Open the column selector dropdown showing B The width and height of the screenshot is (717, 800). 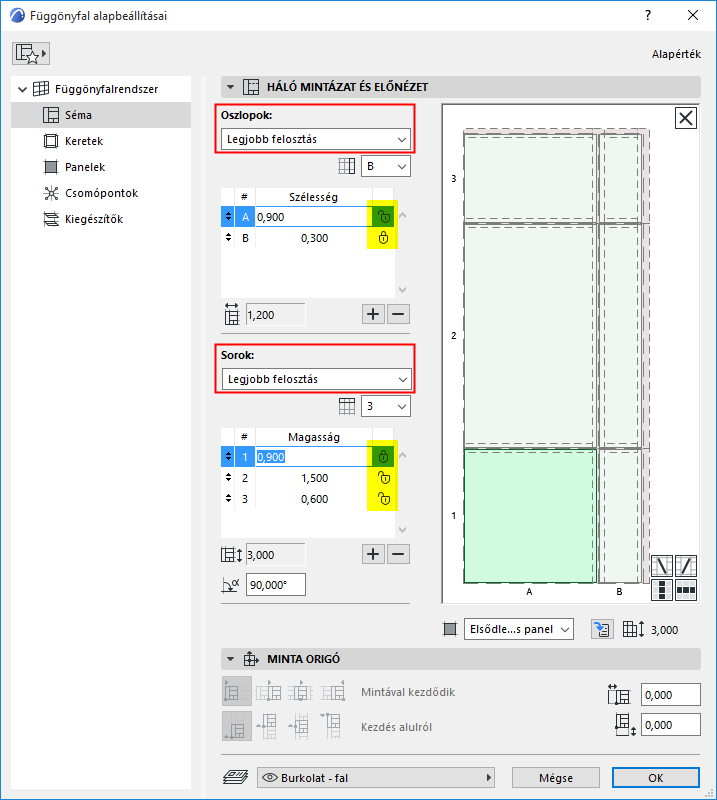point(386,166)
